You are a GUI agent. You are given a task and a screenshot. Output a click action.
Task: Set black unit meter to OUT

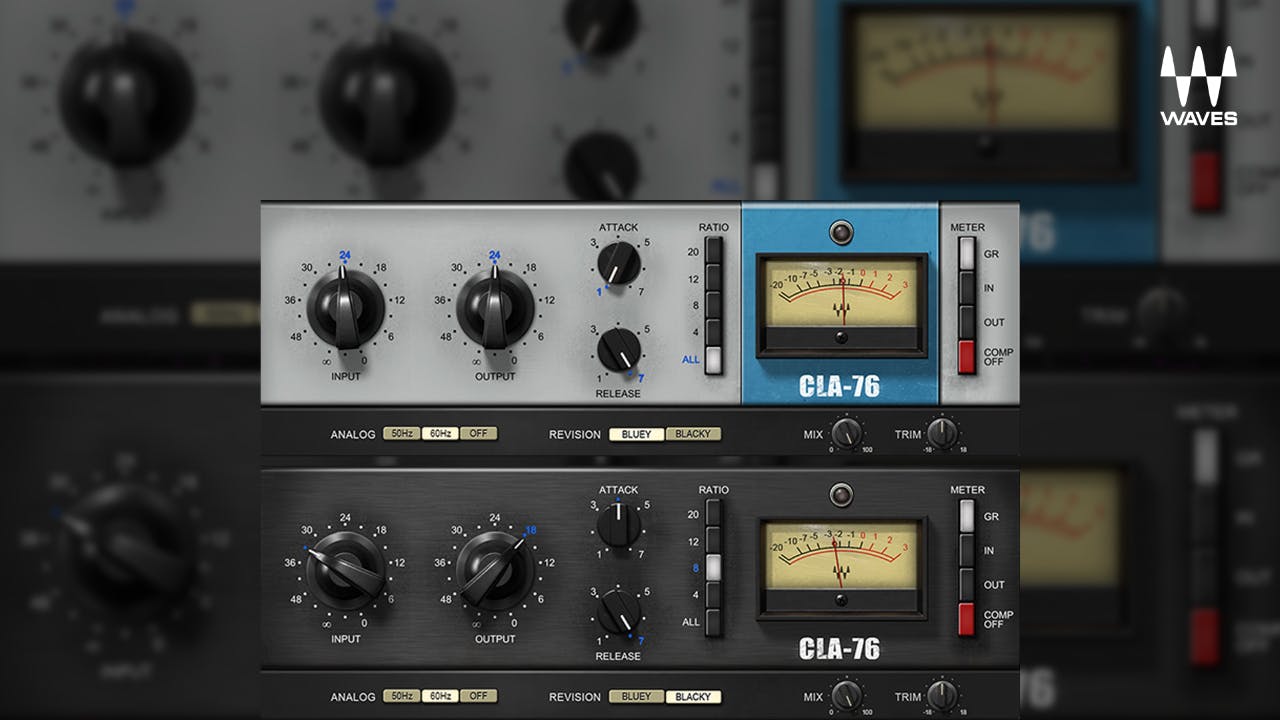coord(966,584)
